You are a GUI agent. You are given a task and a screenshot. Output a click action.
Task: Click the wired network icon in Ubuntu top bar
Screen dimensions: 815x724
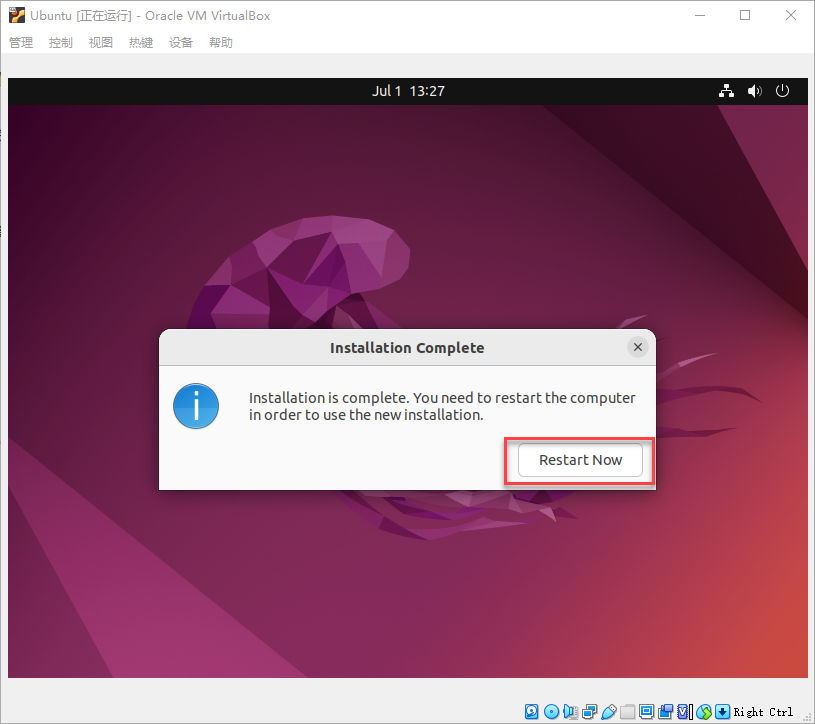726,91
